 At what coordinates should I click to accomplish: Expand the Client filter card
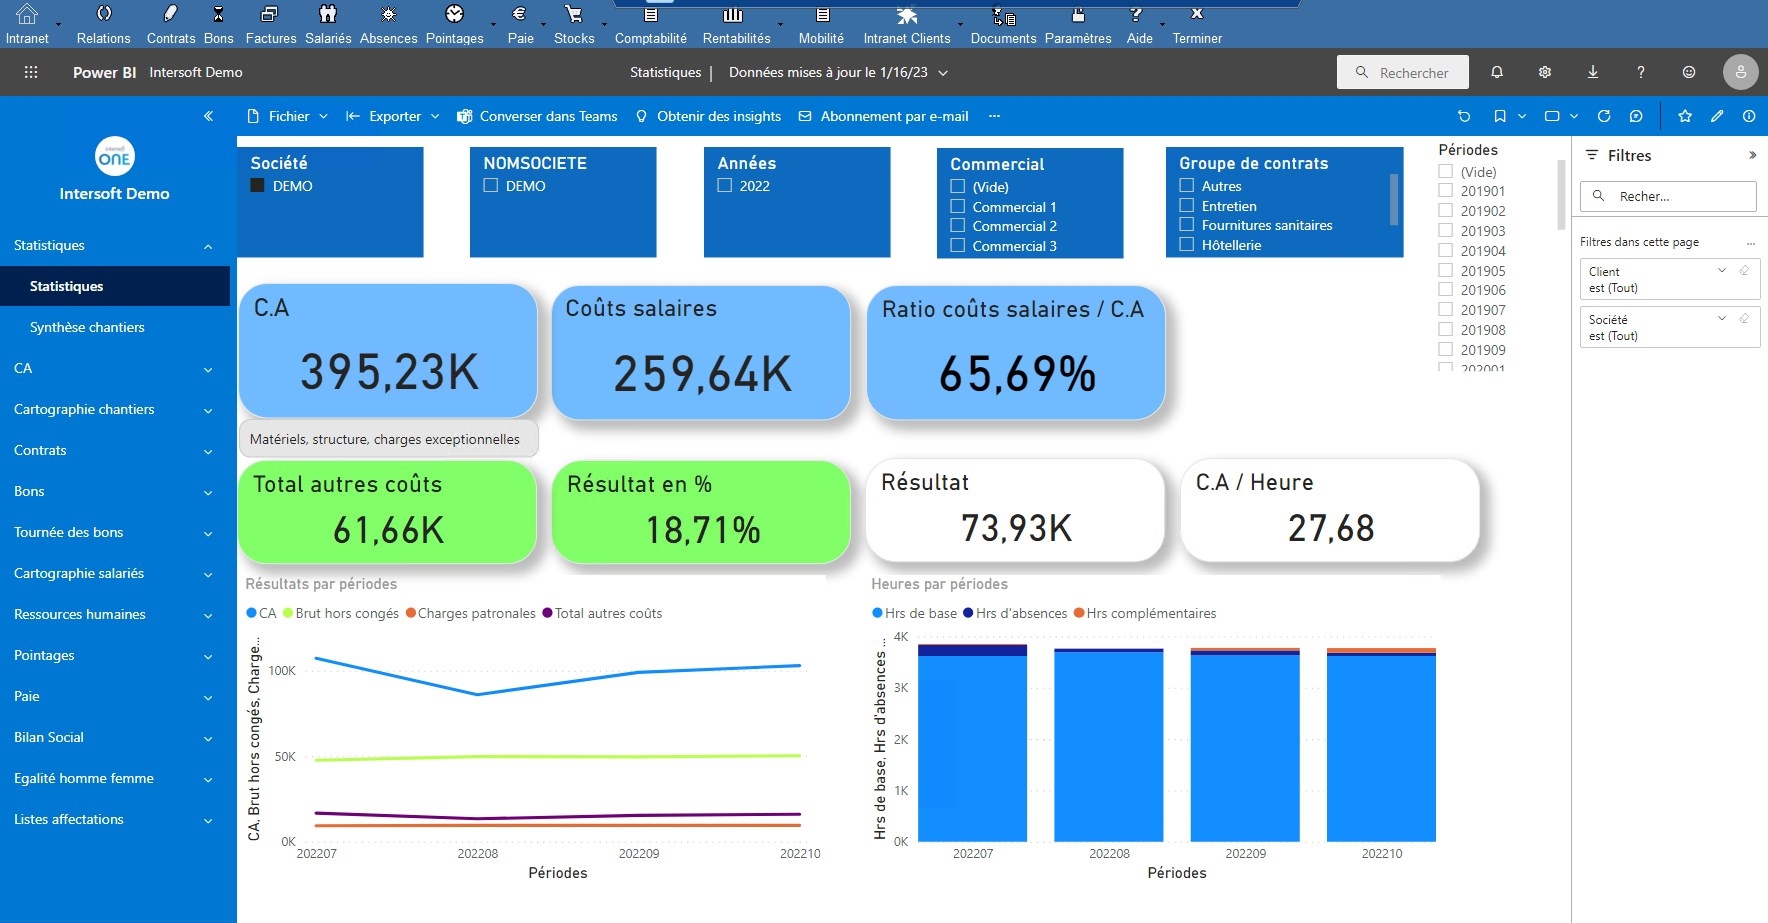tap(1721, 271)
